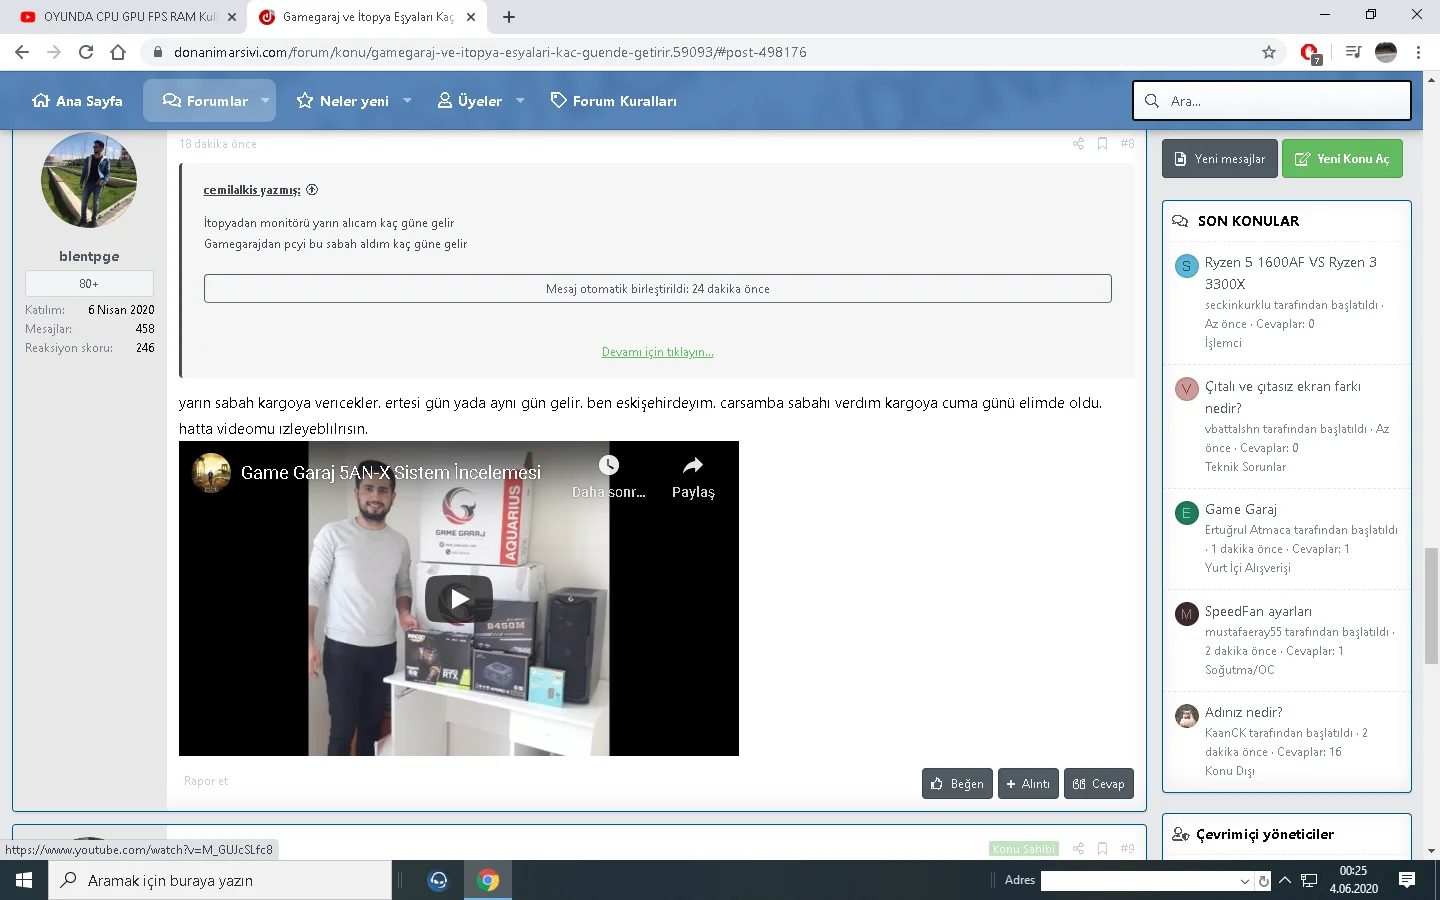The image size is (1440, 900).
Task: Quote the post with Alıntı
Action: tap(1028, 784)
